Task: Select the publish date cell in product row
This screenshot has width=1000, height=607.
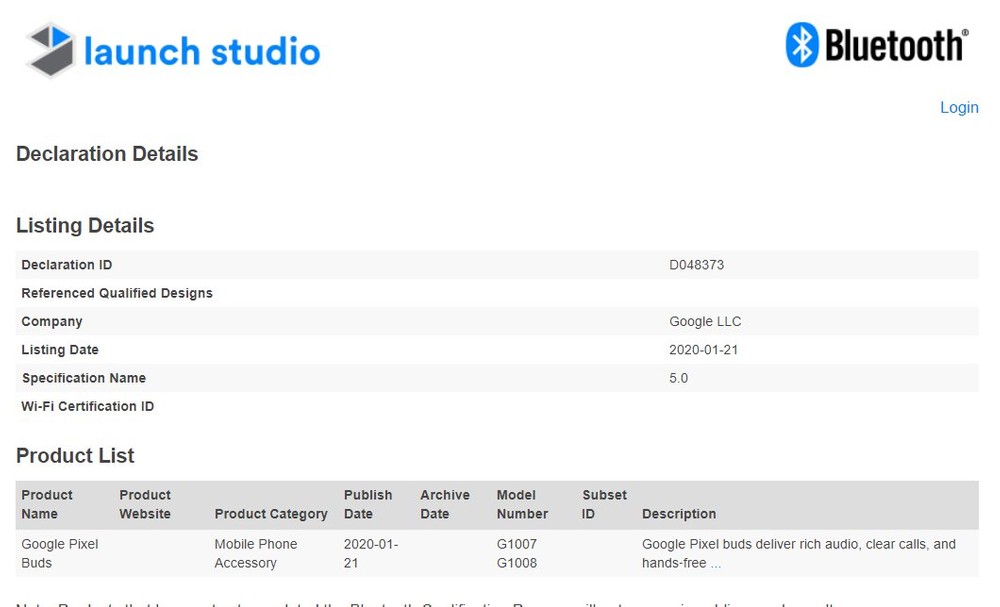Action: click(x=371, y=553)
